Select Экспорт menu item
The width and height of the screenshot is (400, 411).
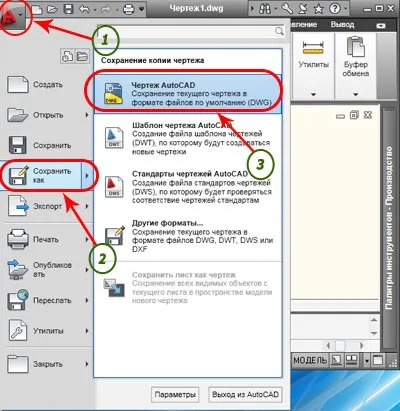coord(43,206)
